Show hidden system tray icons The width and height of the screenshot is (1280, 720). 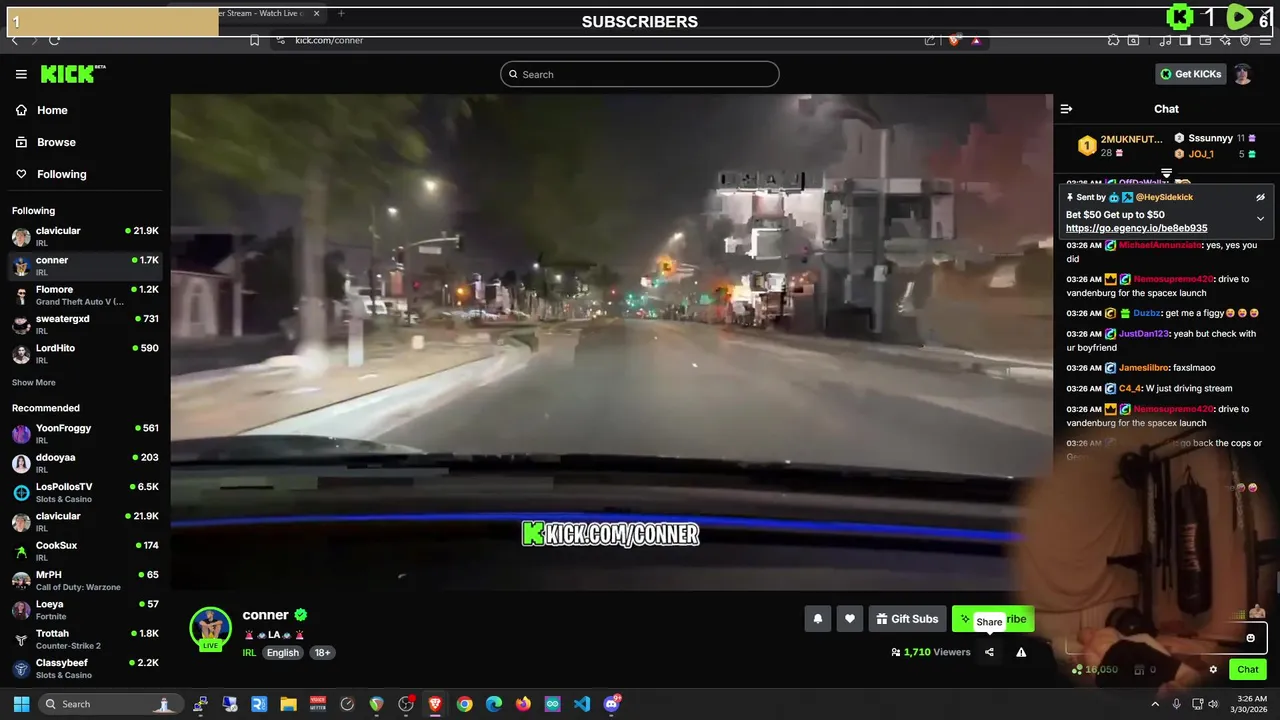(1156, 704)
